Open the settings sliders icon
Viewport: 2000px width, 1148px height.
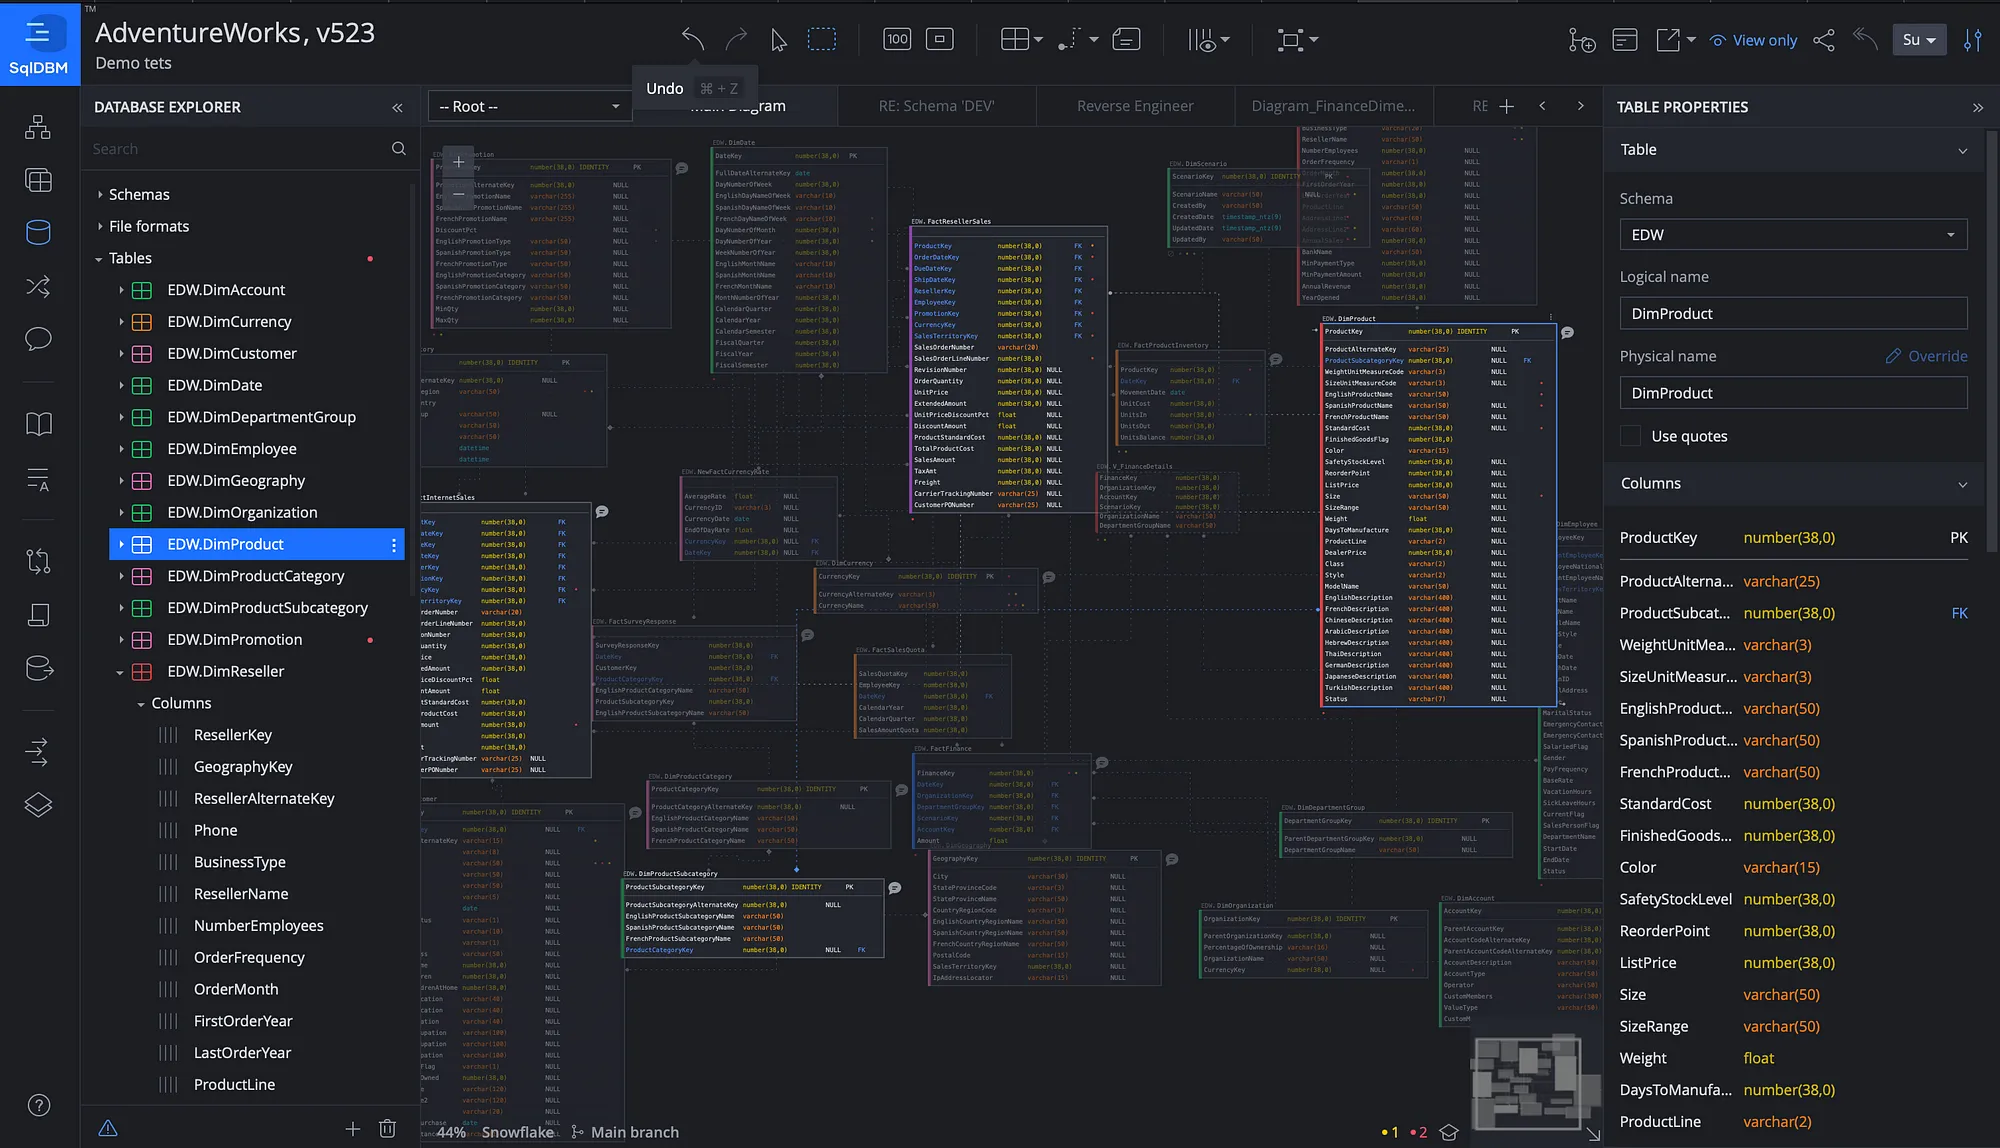tap(1972, 39)
